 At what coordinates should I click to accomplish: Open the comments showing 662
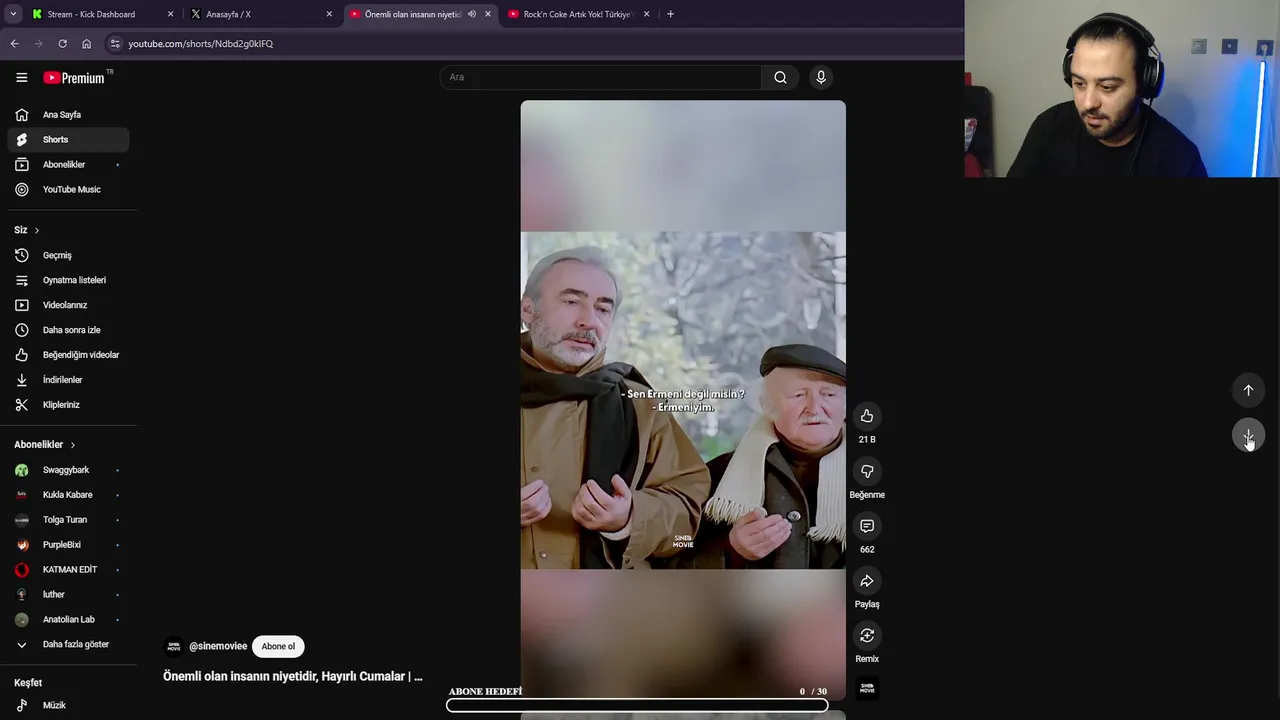867,526
